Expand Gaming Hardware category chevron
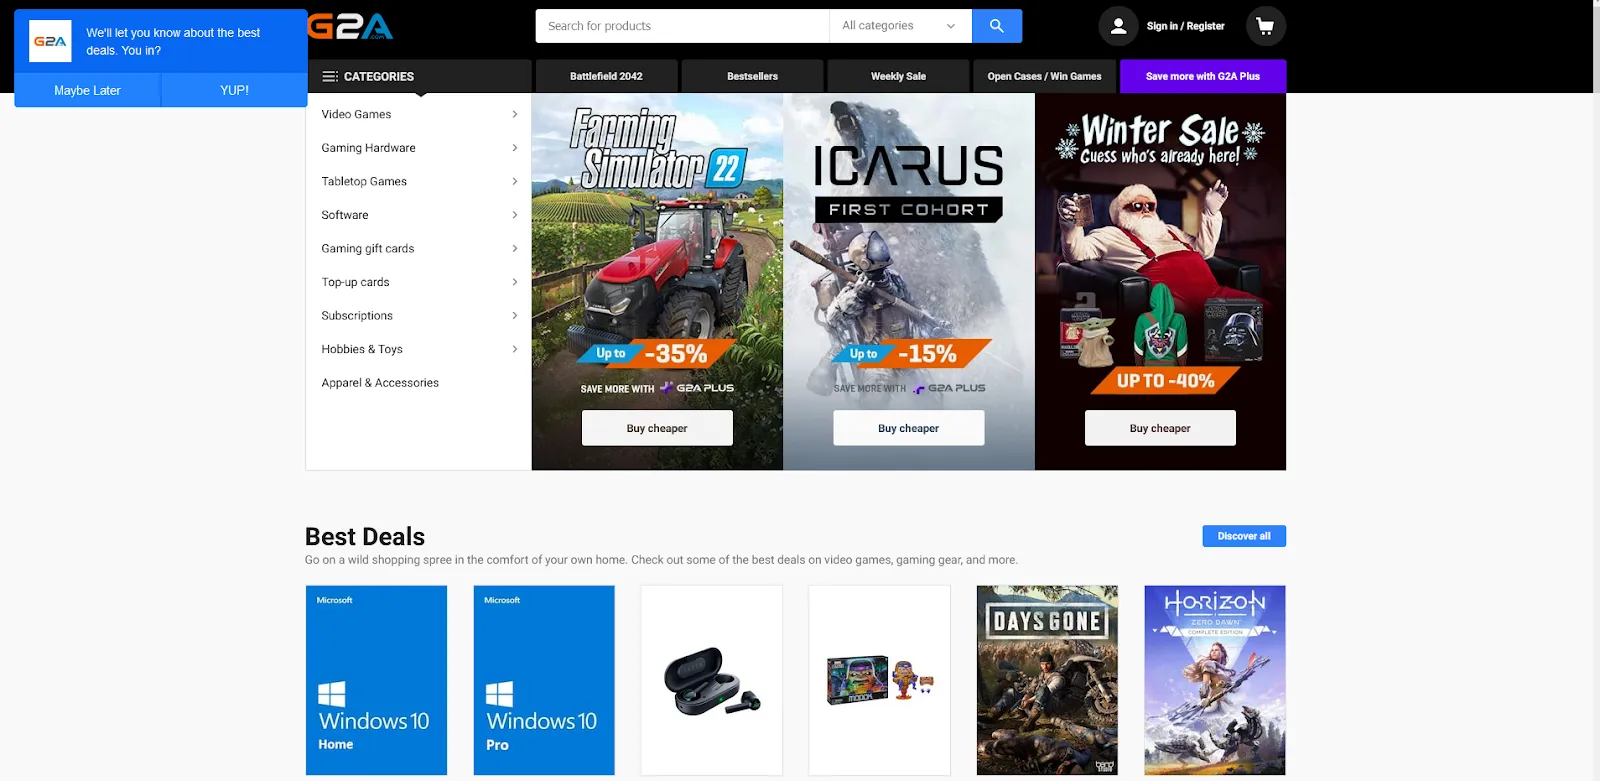The height and width of the screenshot is (781, 1600). pyautogui.click(x=515, y=148)
